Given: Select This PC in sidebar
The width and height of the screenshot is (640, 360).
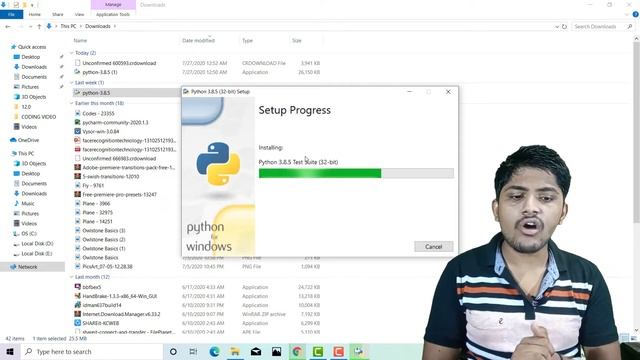Looking at the screenshot, I should point(26,153).
